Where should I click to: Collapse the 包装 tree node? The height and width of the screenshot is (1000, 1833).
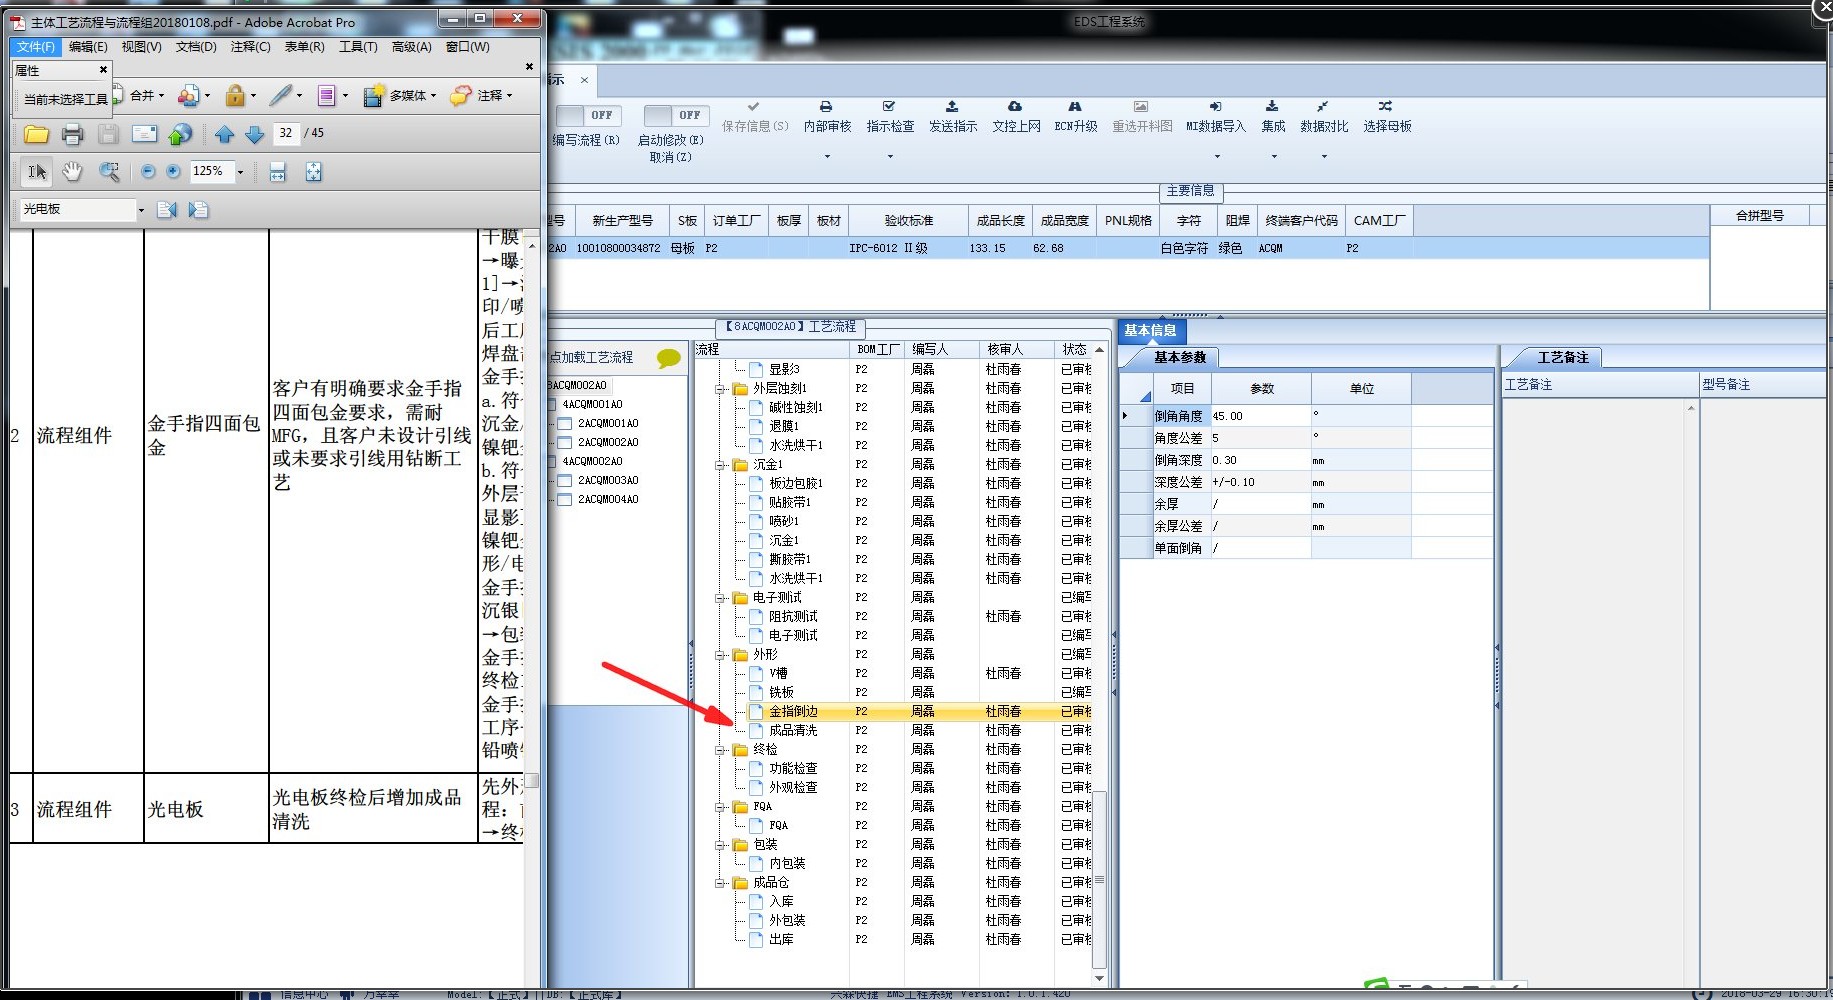720,844
